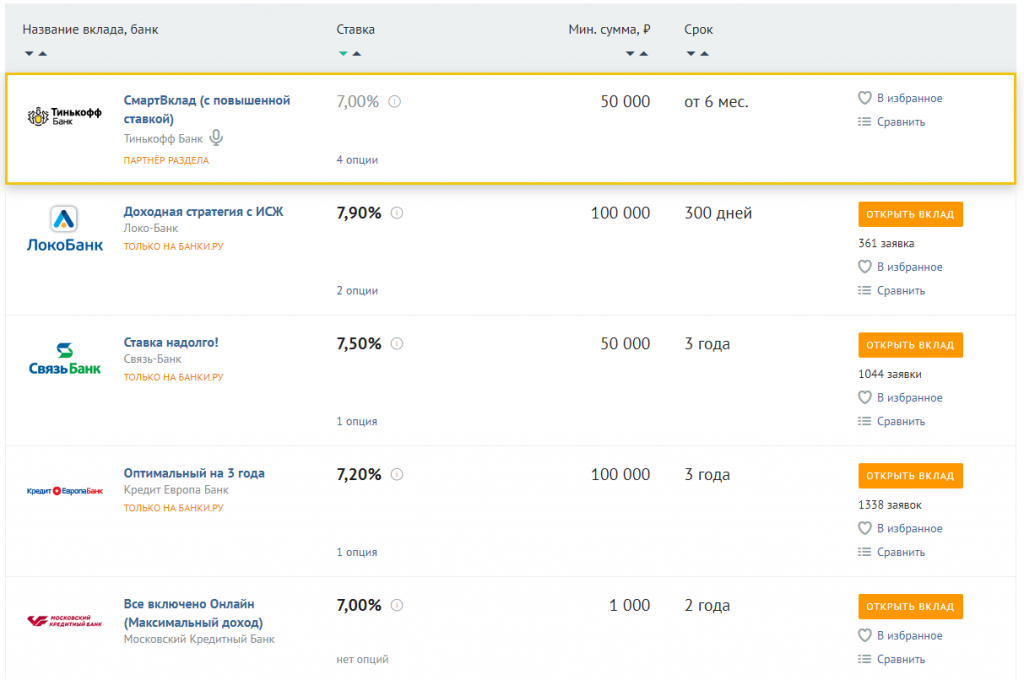This screenshot has width=1024, height=680.
Task: Add Московский Кредитный deposit to favorites heart
Action: (864, 635)
